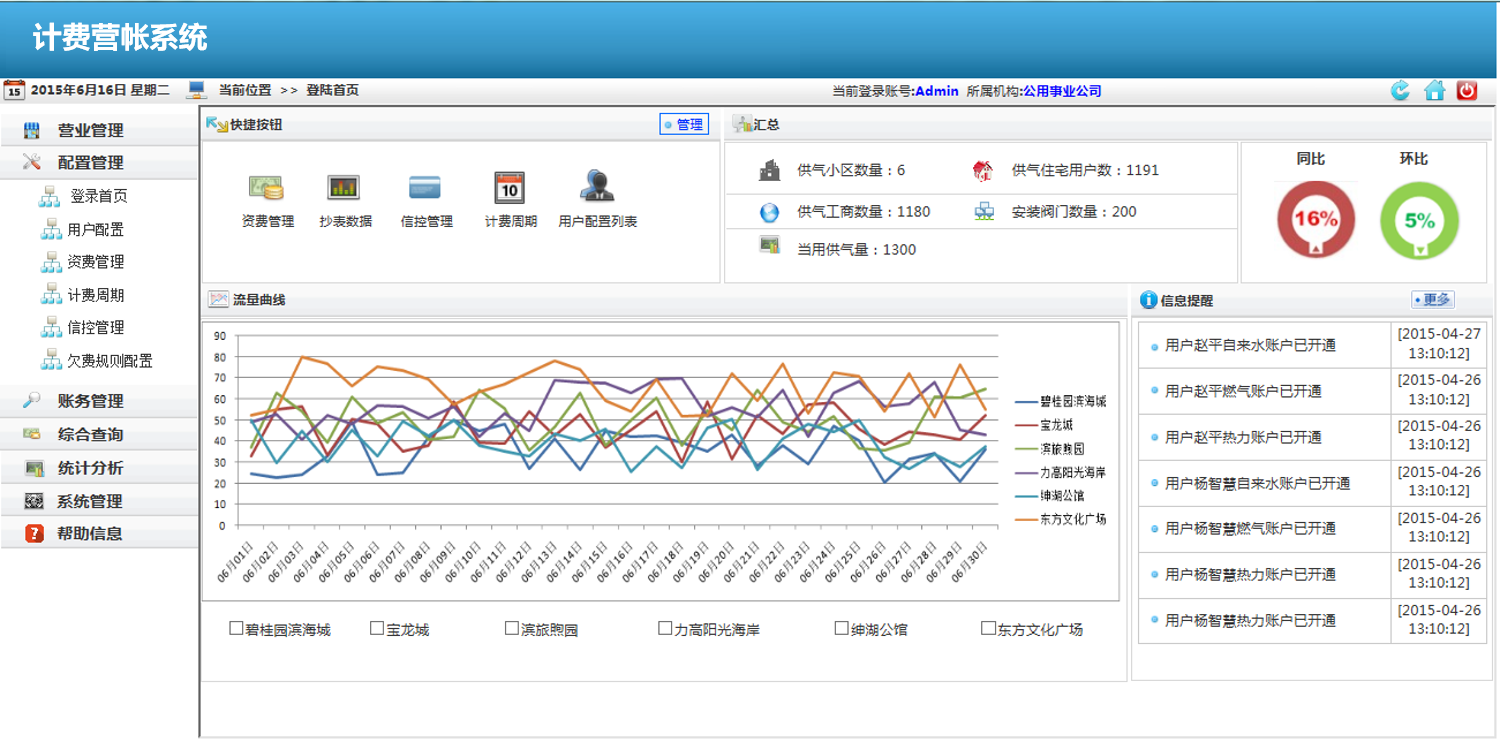Click the 安装阀门数量 network icon
This screenshot has height=742, width=1500.
[984, 211]
